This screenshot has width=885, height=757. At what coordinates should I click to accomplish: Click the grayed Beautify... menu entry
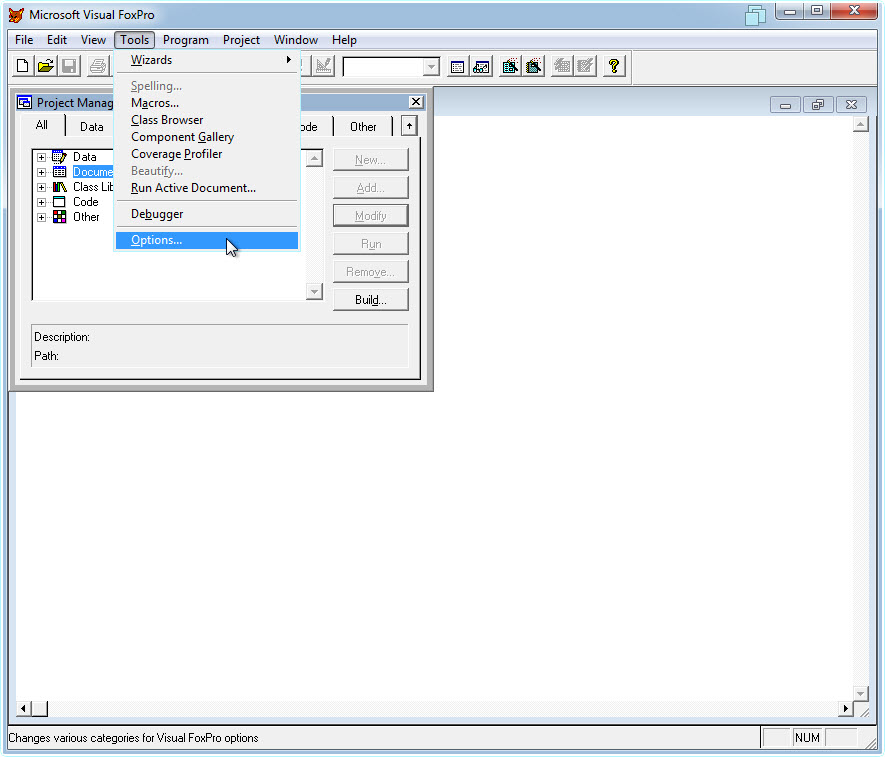(x=207, y=170)
